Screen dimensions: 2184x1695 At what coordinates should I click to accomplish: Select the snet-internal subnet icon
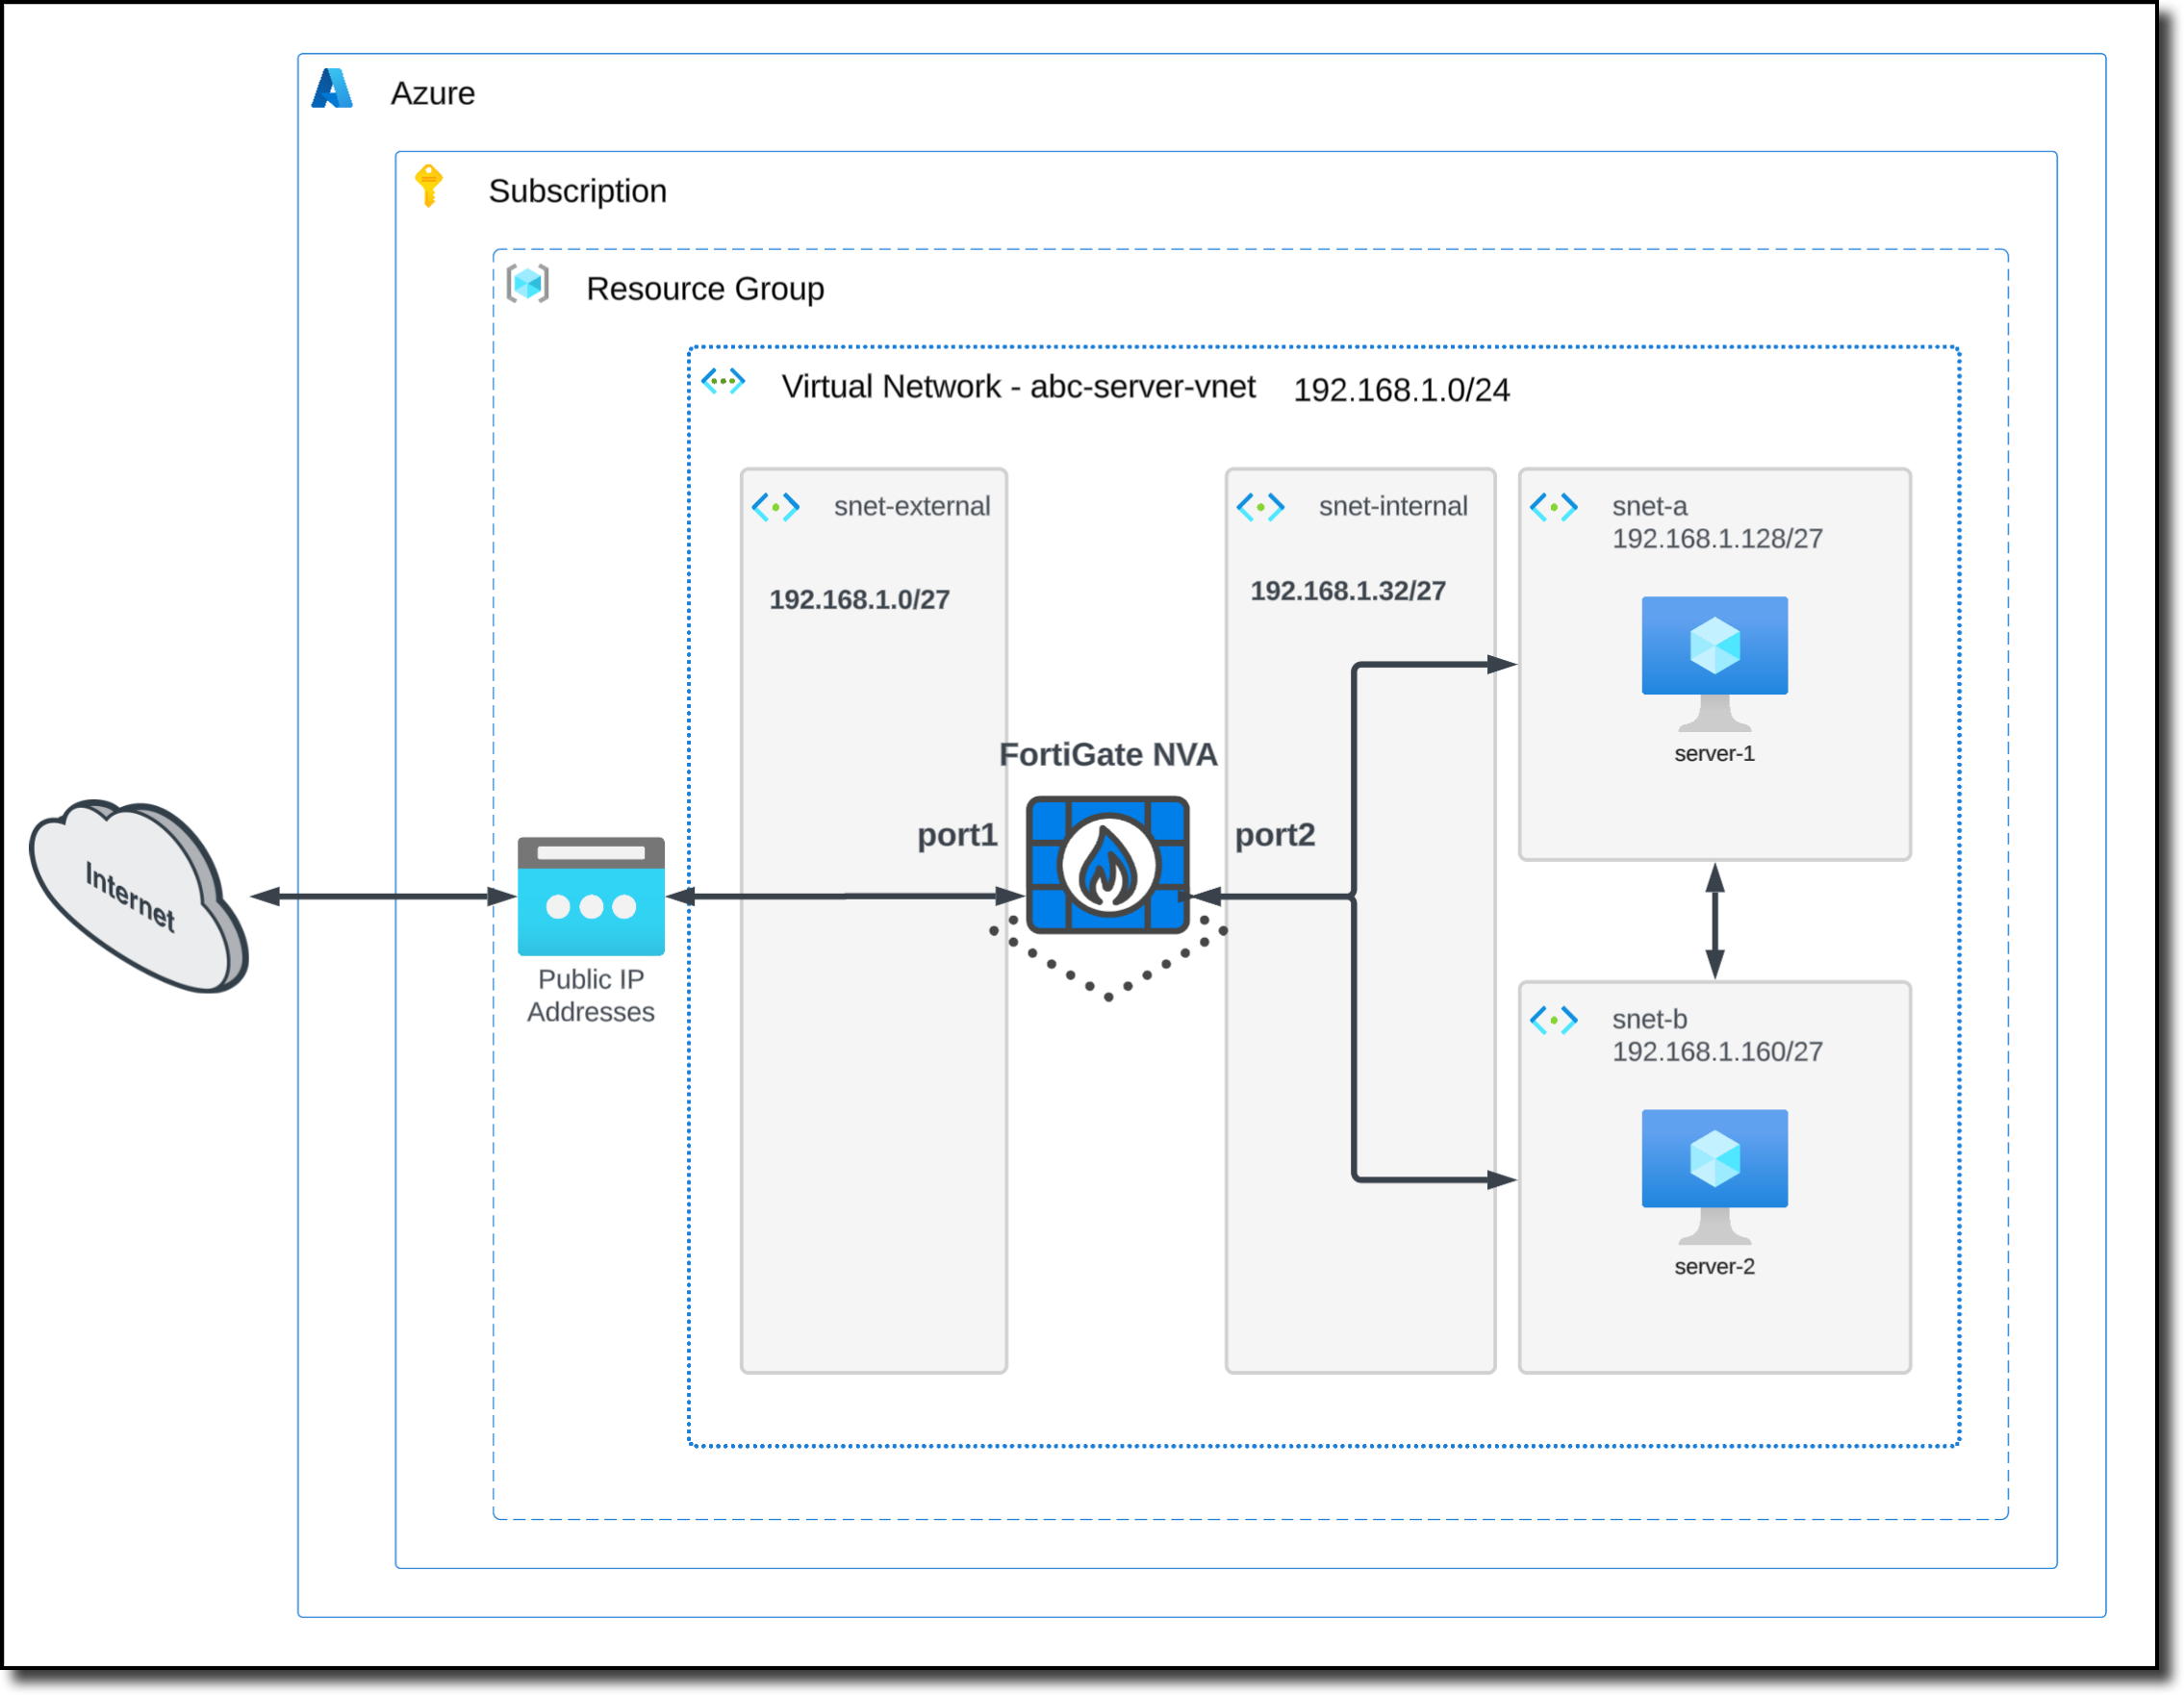(1263, 507)
